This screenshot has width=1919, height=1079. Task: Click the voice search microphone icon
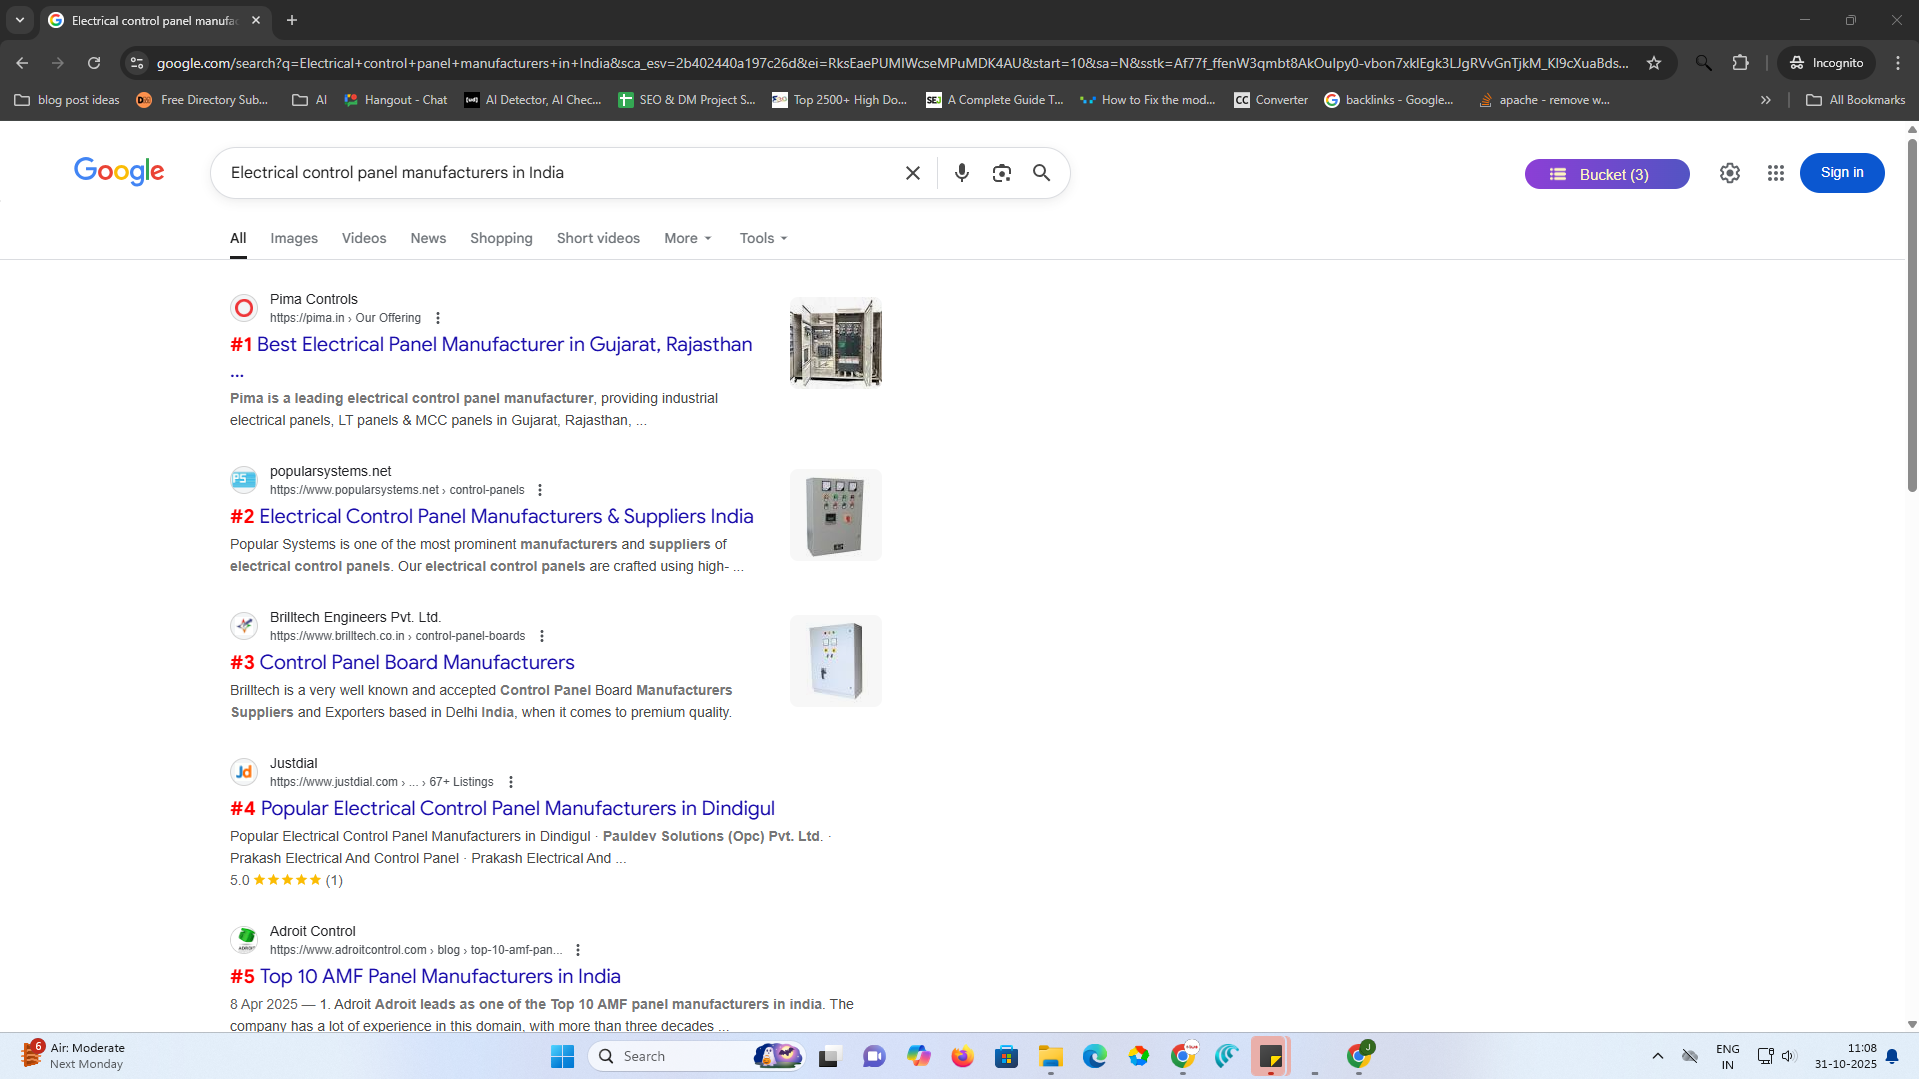coord(961,173)
